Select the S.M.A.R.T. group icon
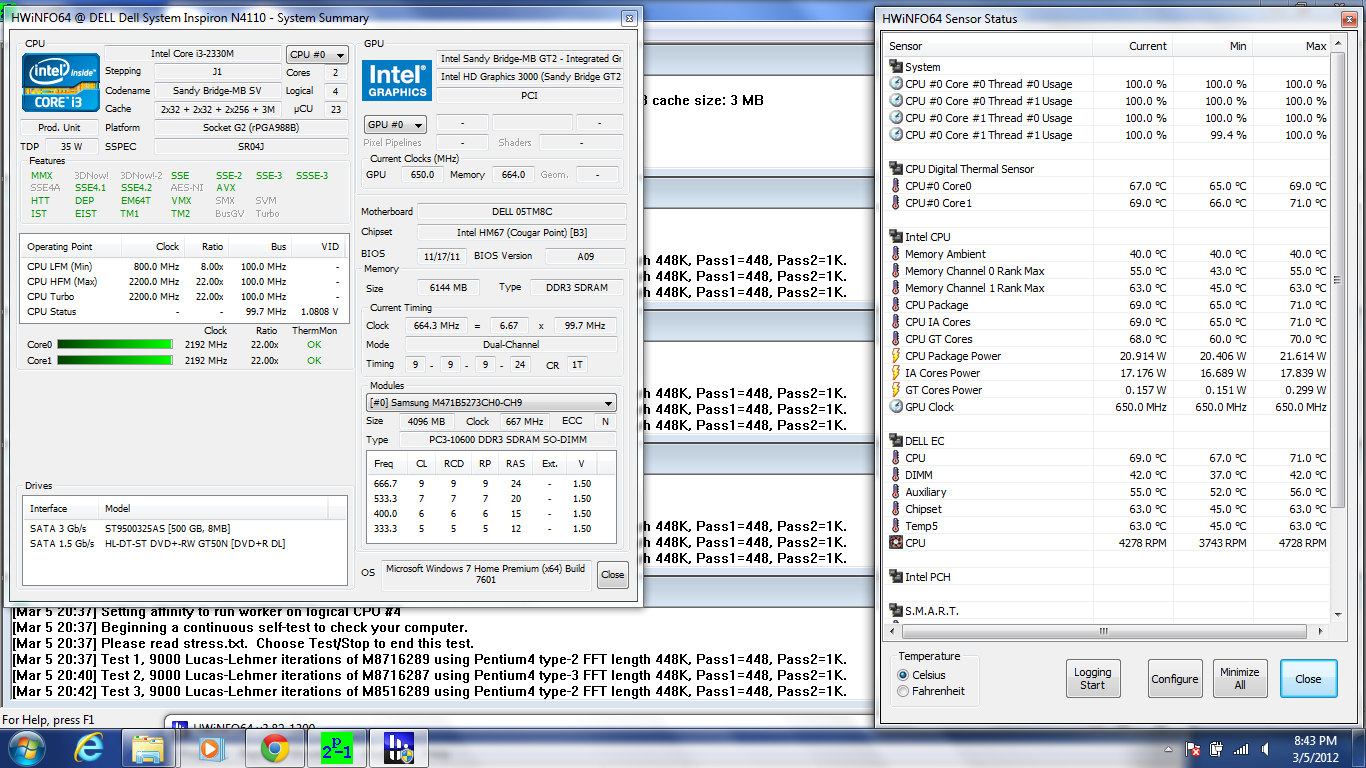 pos(896,611)
